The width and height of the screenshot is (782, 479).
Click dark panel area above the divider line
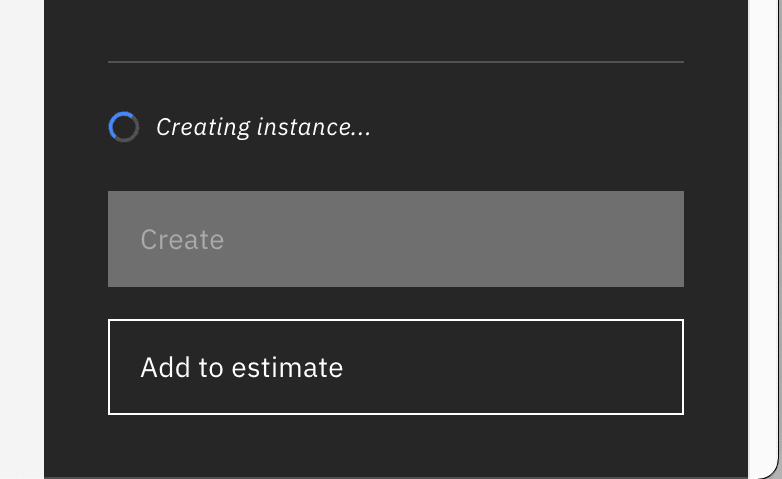tap(395, 30)
